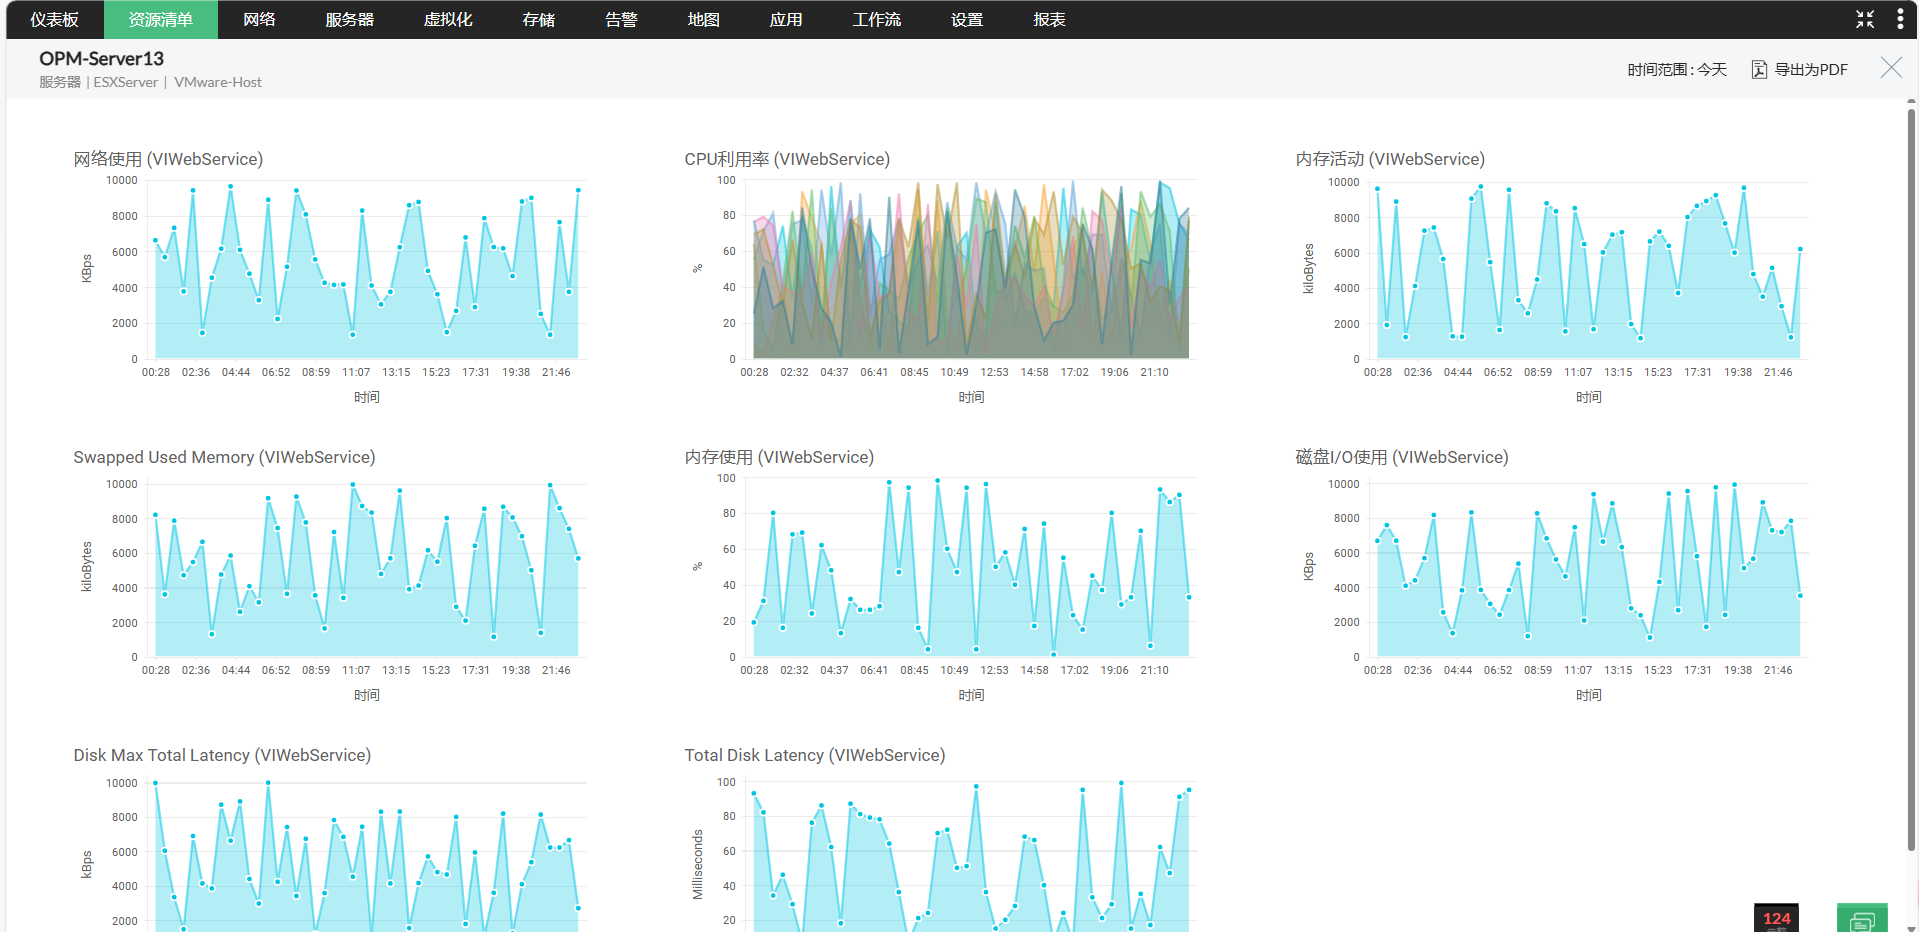
Task: Go to the 地图 maps tab
Action: (703, 19)
